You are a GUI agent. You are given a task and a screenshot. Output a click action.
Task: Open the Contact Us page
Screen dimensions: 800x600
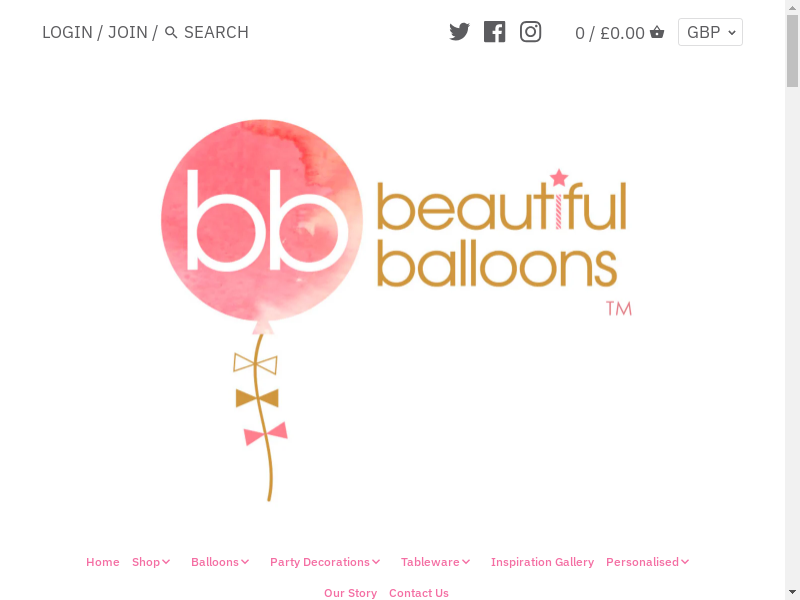419,593
